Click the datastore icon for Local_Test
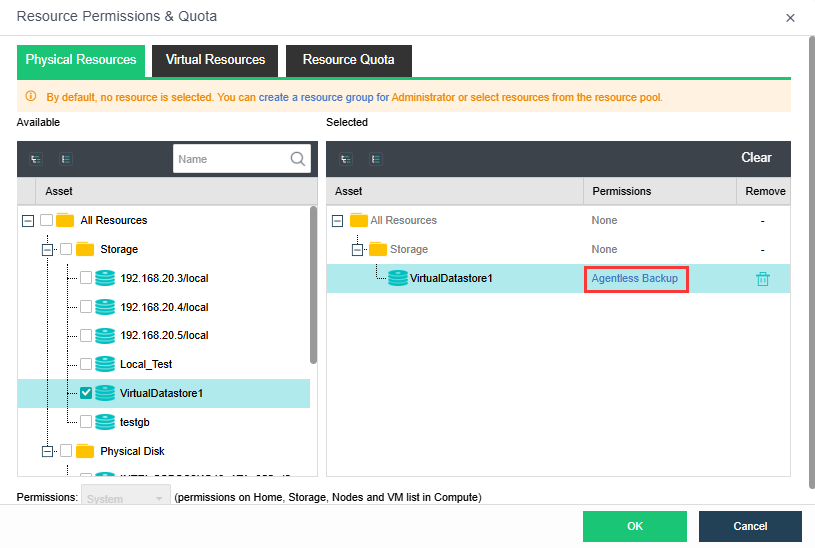This screenshot has width=815, height=548. click(x=105, y=364)
